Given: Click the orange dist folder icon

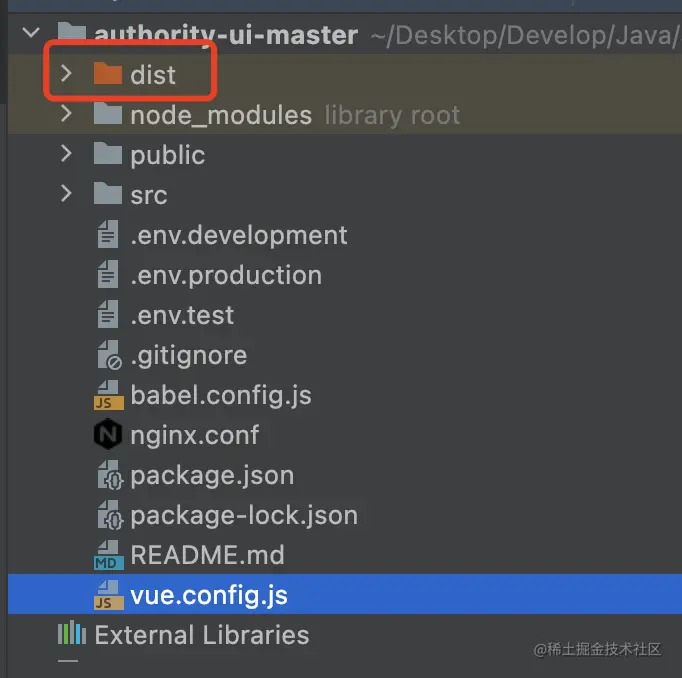Looking at the screenshot, I should pos(108,73).
